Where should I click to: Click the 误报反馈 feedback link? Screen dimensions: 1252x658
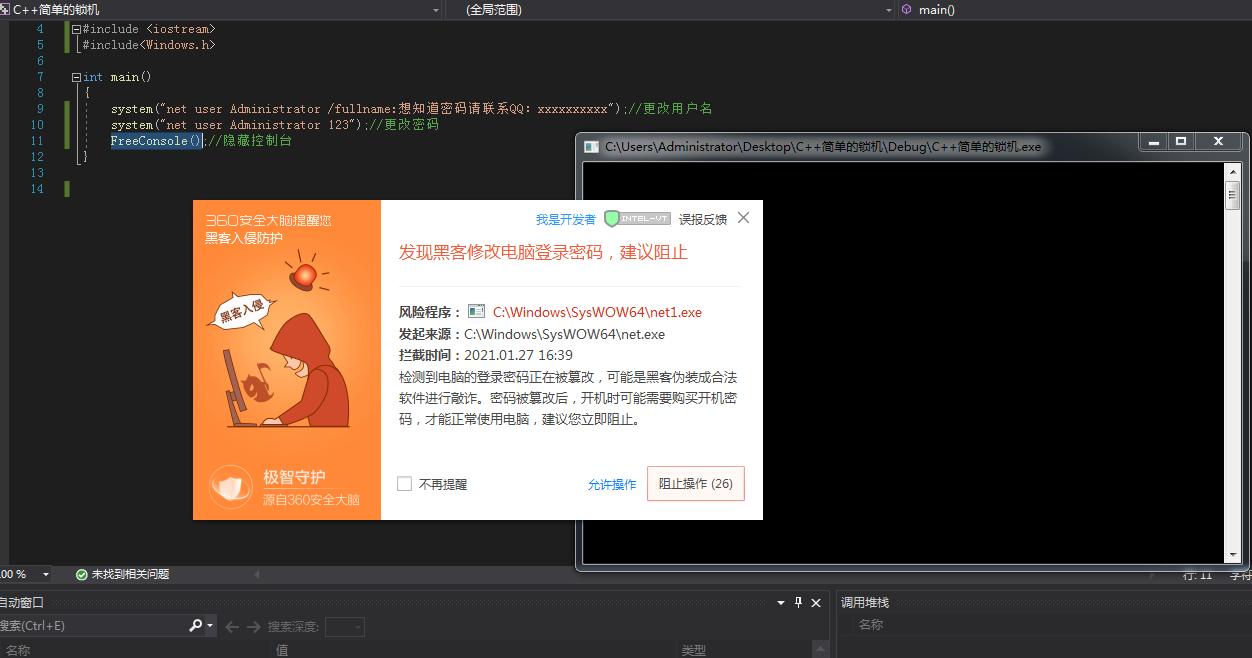click(703, 219)
